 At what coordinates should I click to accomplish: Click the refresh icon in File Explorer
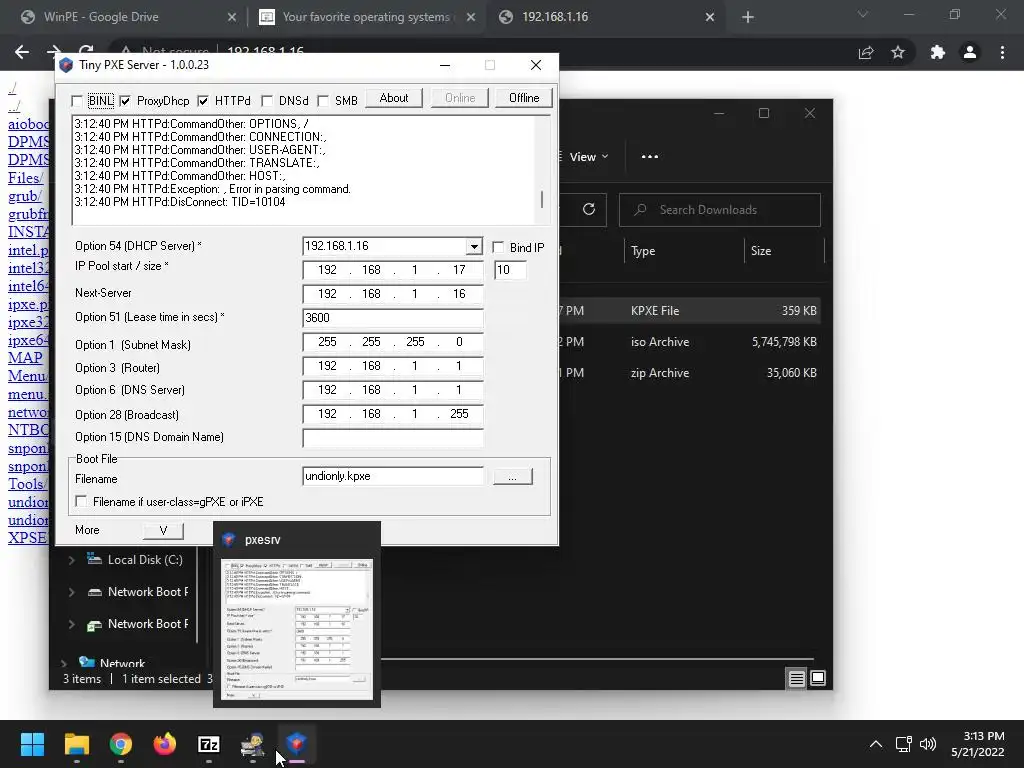pyautogui.click(x=588, y=209)
